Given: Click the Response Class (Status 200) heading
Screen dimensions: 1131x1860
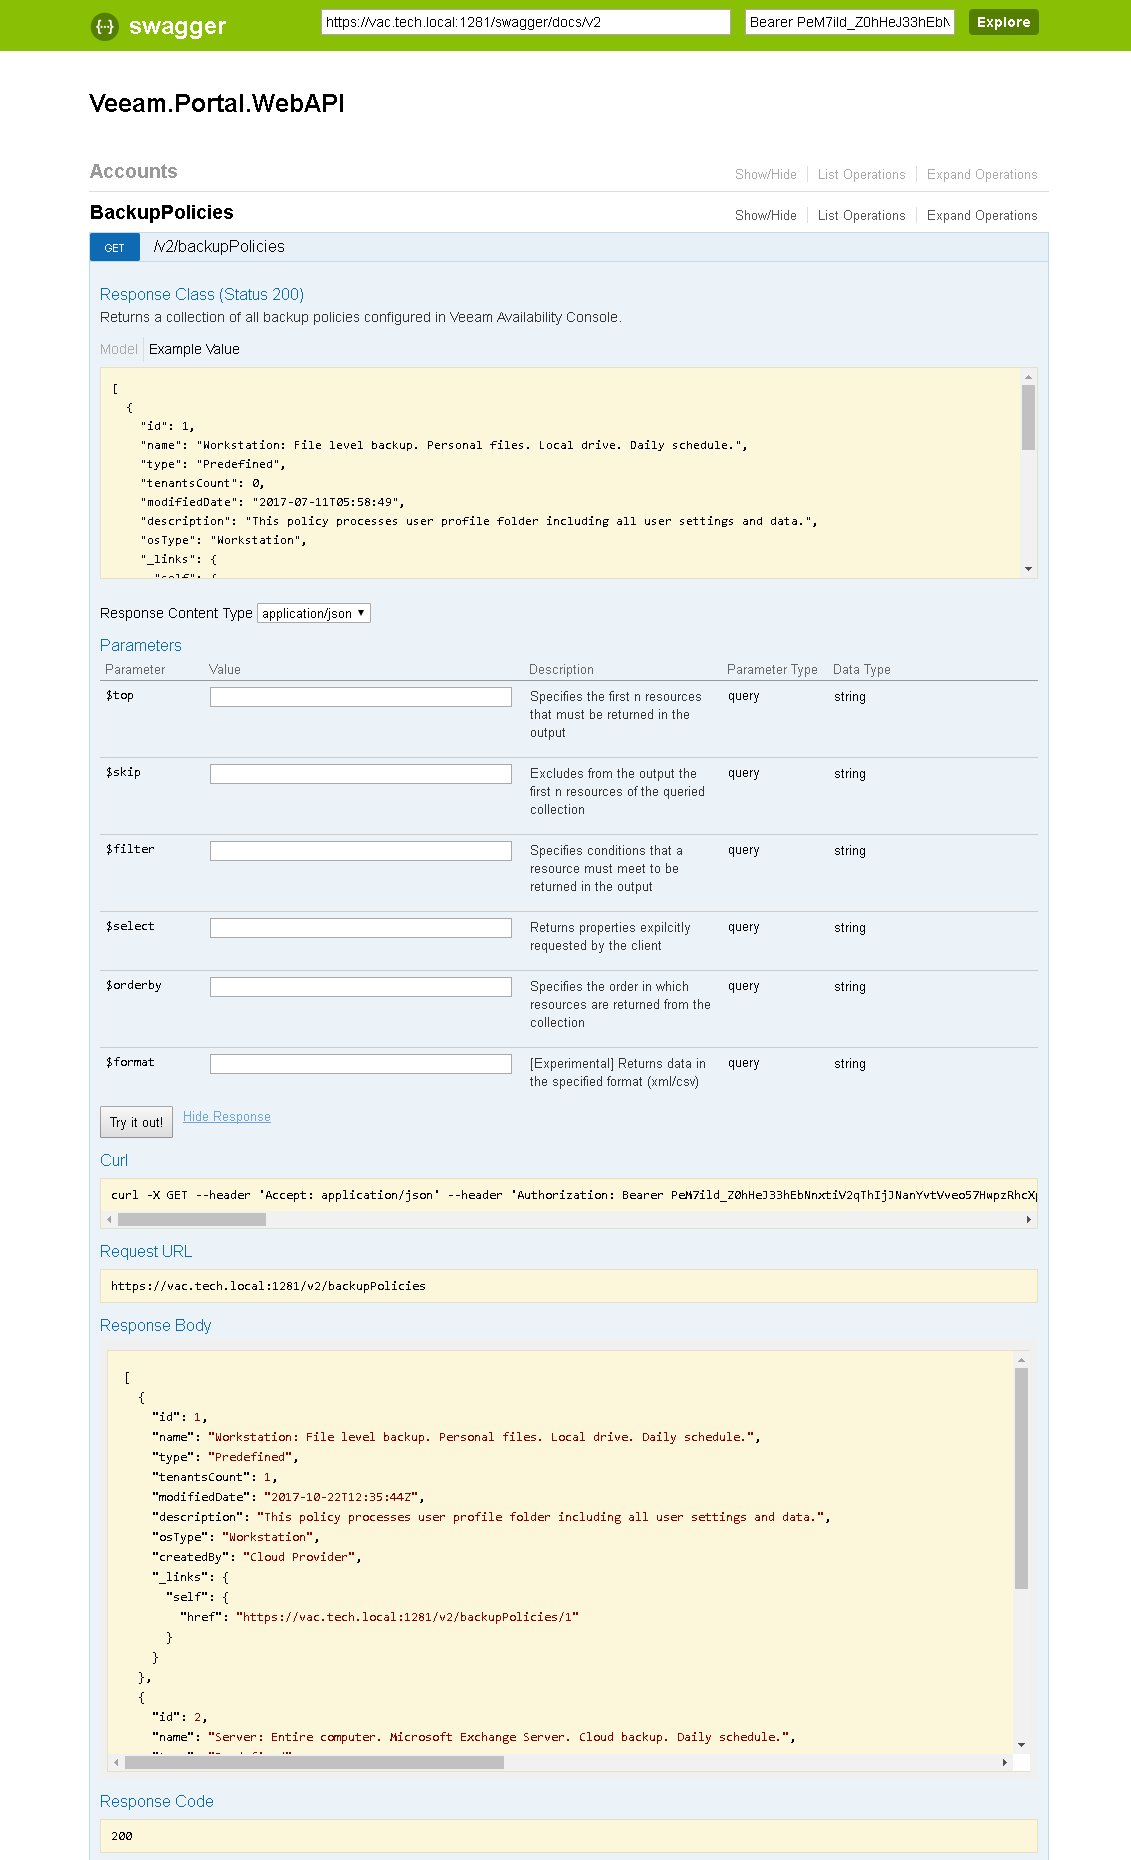Looking at the screenshot, I should pos(202,294).
